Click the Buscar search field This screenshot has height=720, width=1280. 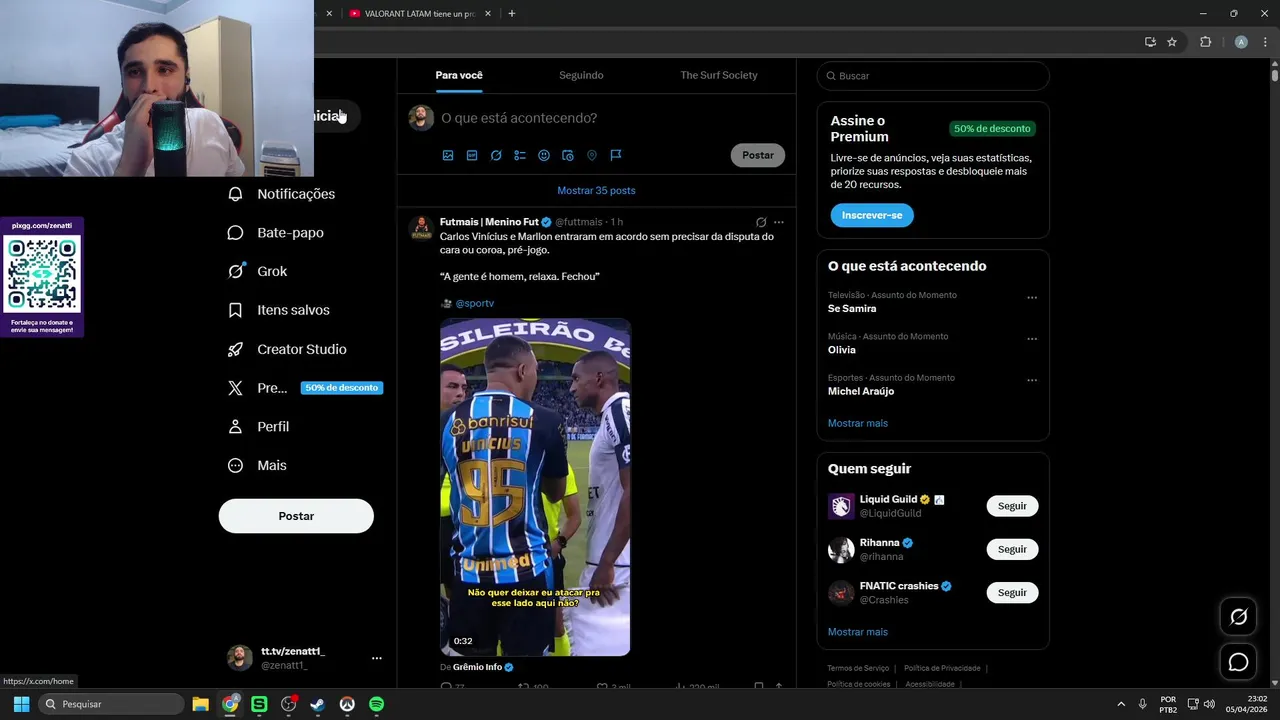tap(933, 76)
